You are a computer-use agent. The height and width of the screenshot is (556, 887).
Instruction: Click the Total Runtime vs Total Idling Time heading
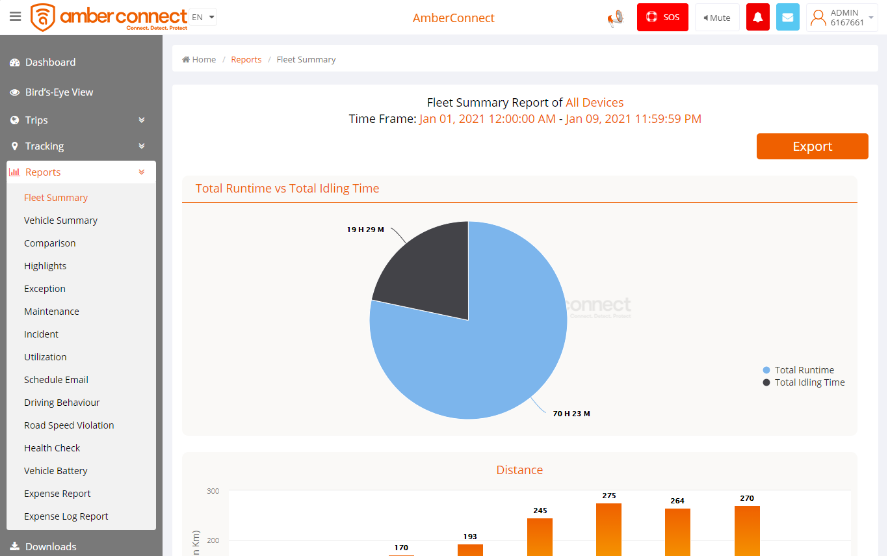pyautogui.click(x=287, y=188)
